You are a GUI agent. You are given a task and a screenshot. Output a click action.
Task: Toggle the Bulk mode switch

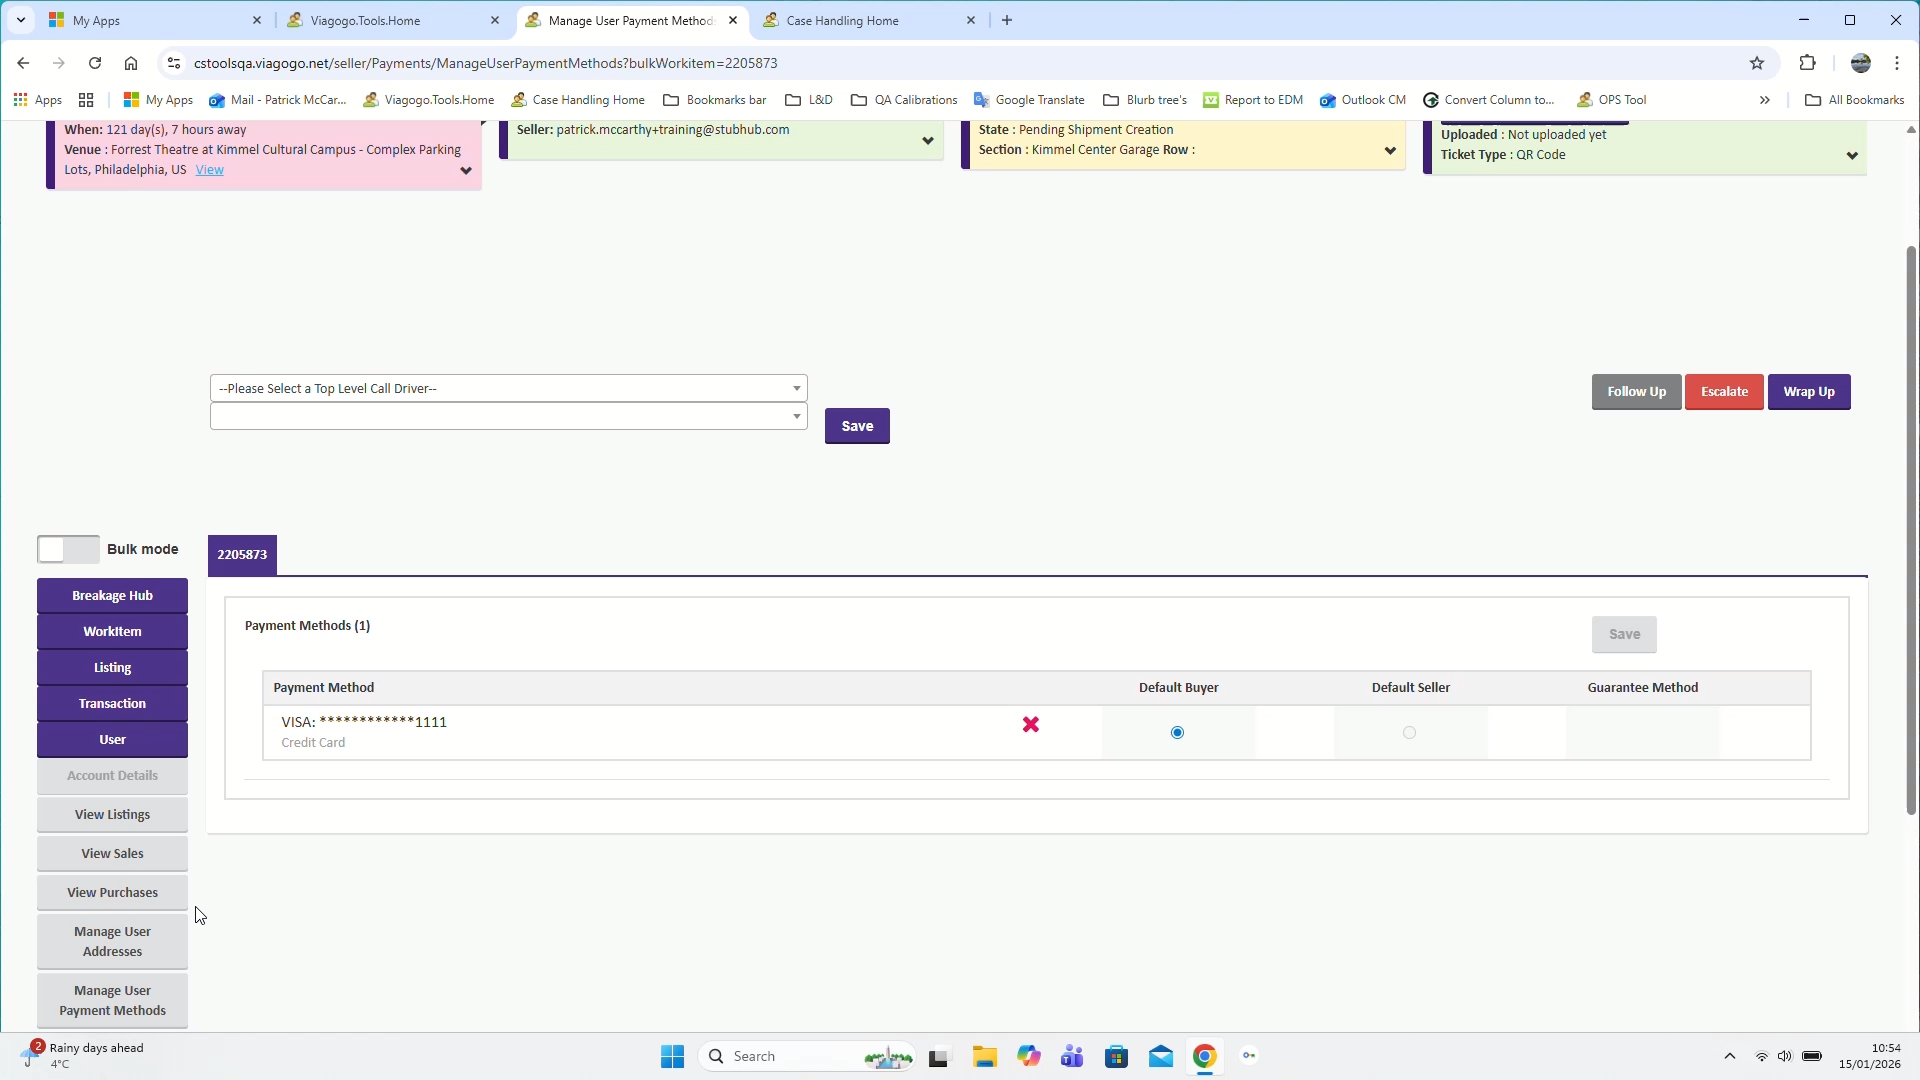point(68,549)
